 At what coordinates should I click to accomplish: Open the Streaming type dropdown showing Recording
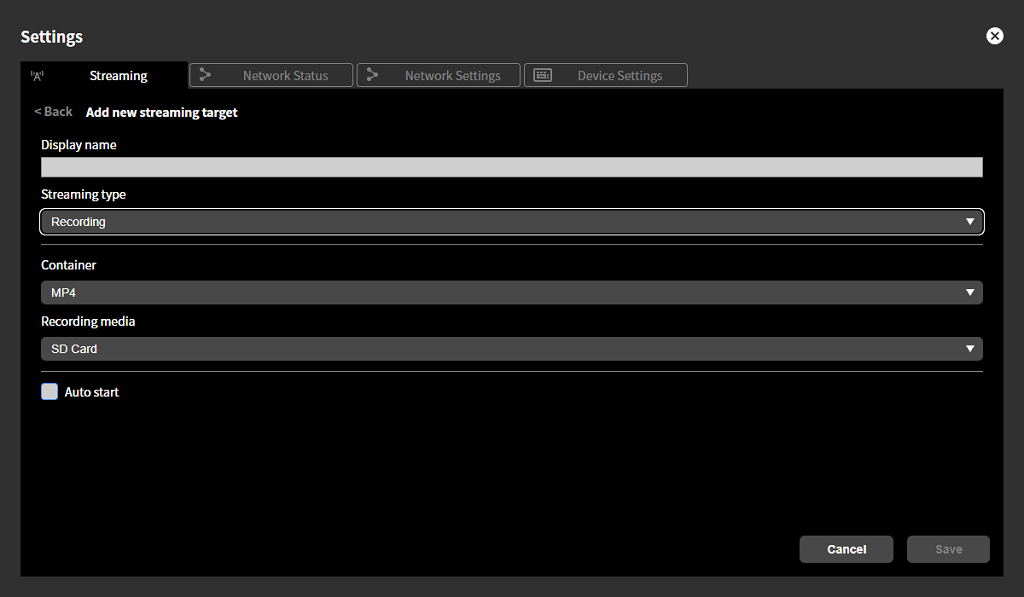click(x=512, y=221)
